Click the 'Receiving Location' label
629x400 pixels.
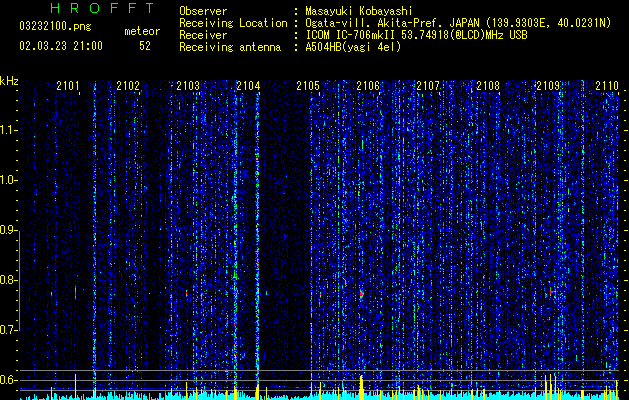point(233,23)
